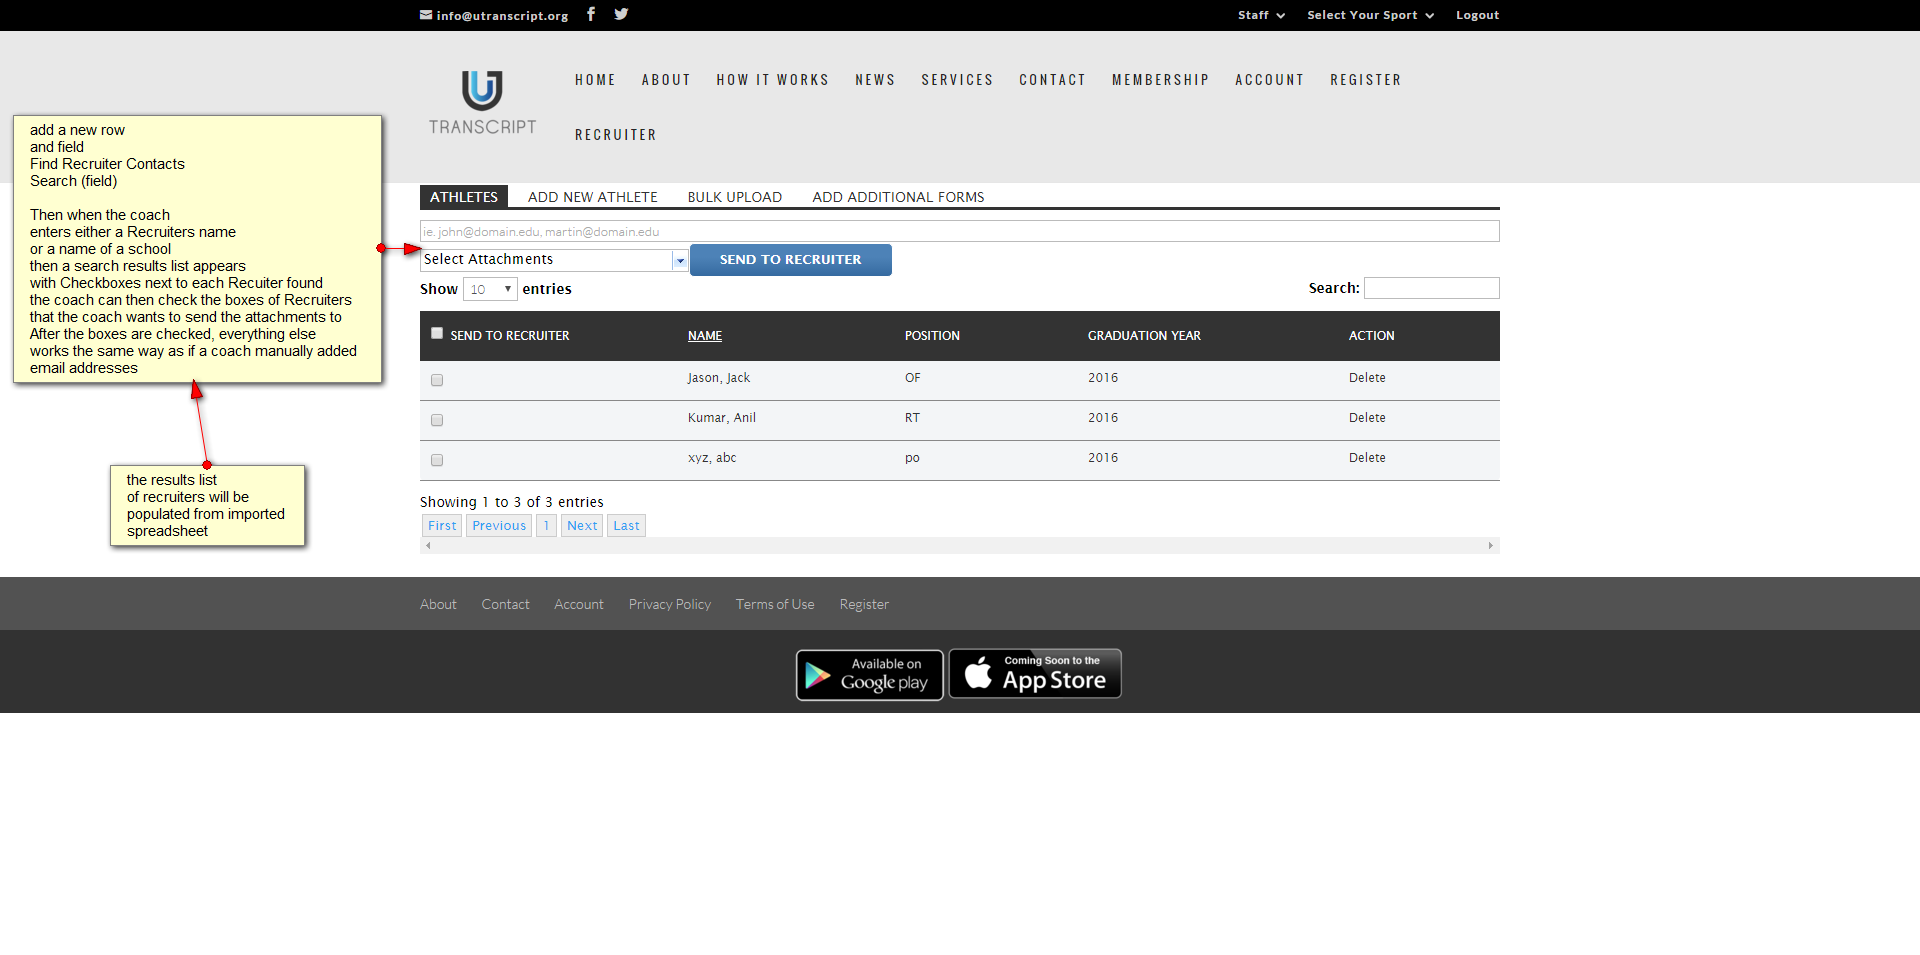Open the Services menu item
This screenshot has width=1920, height=955.
(x=957, y=80)
